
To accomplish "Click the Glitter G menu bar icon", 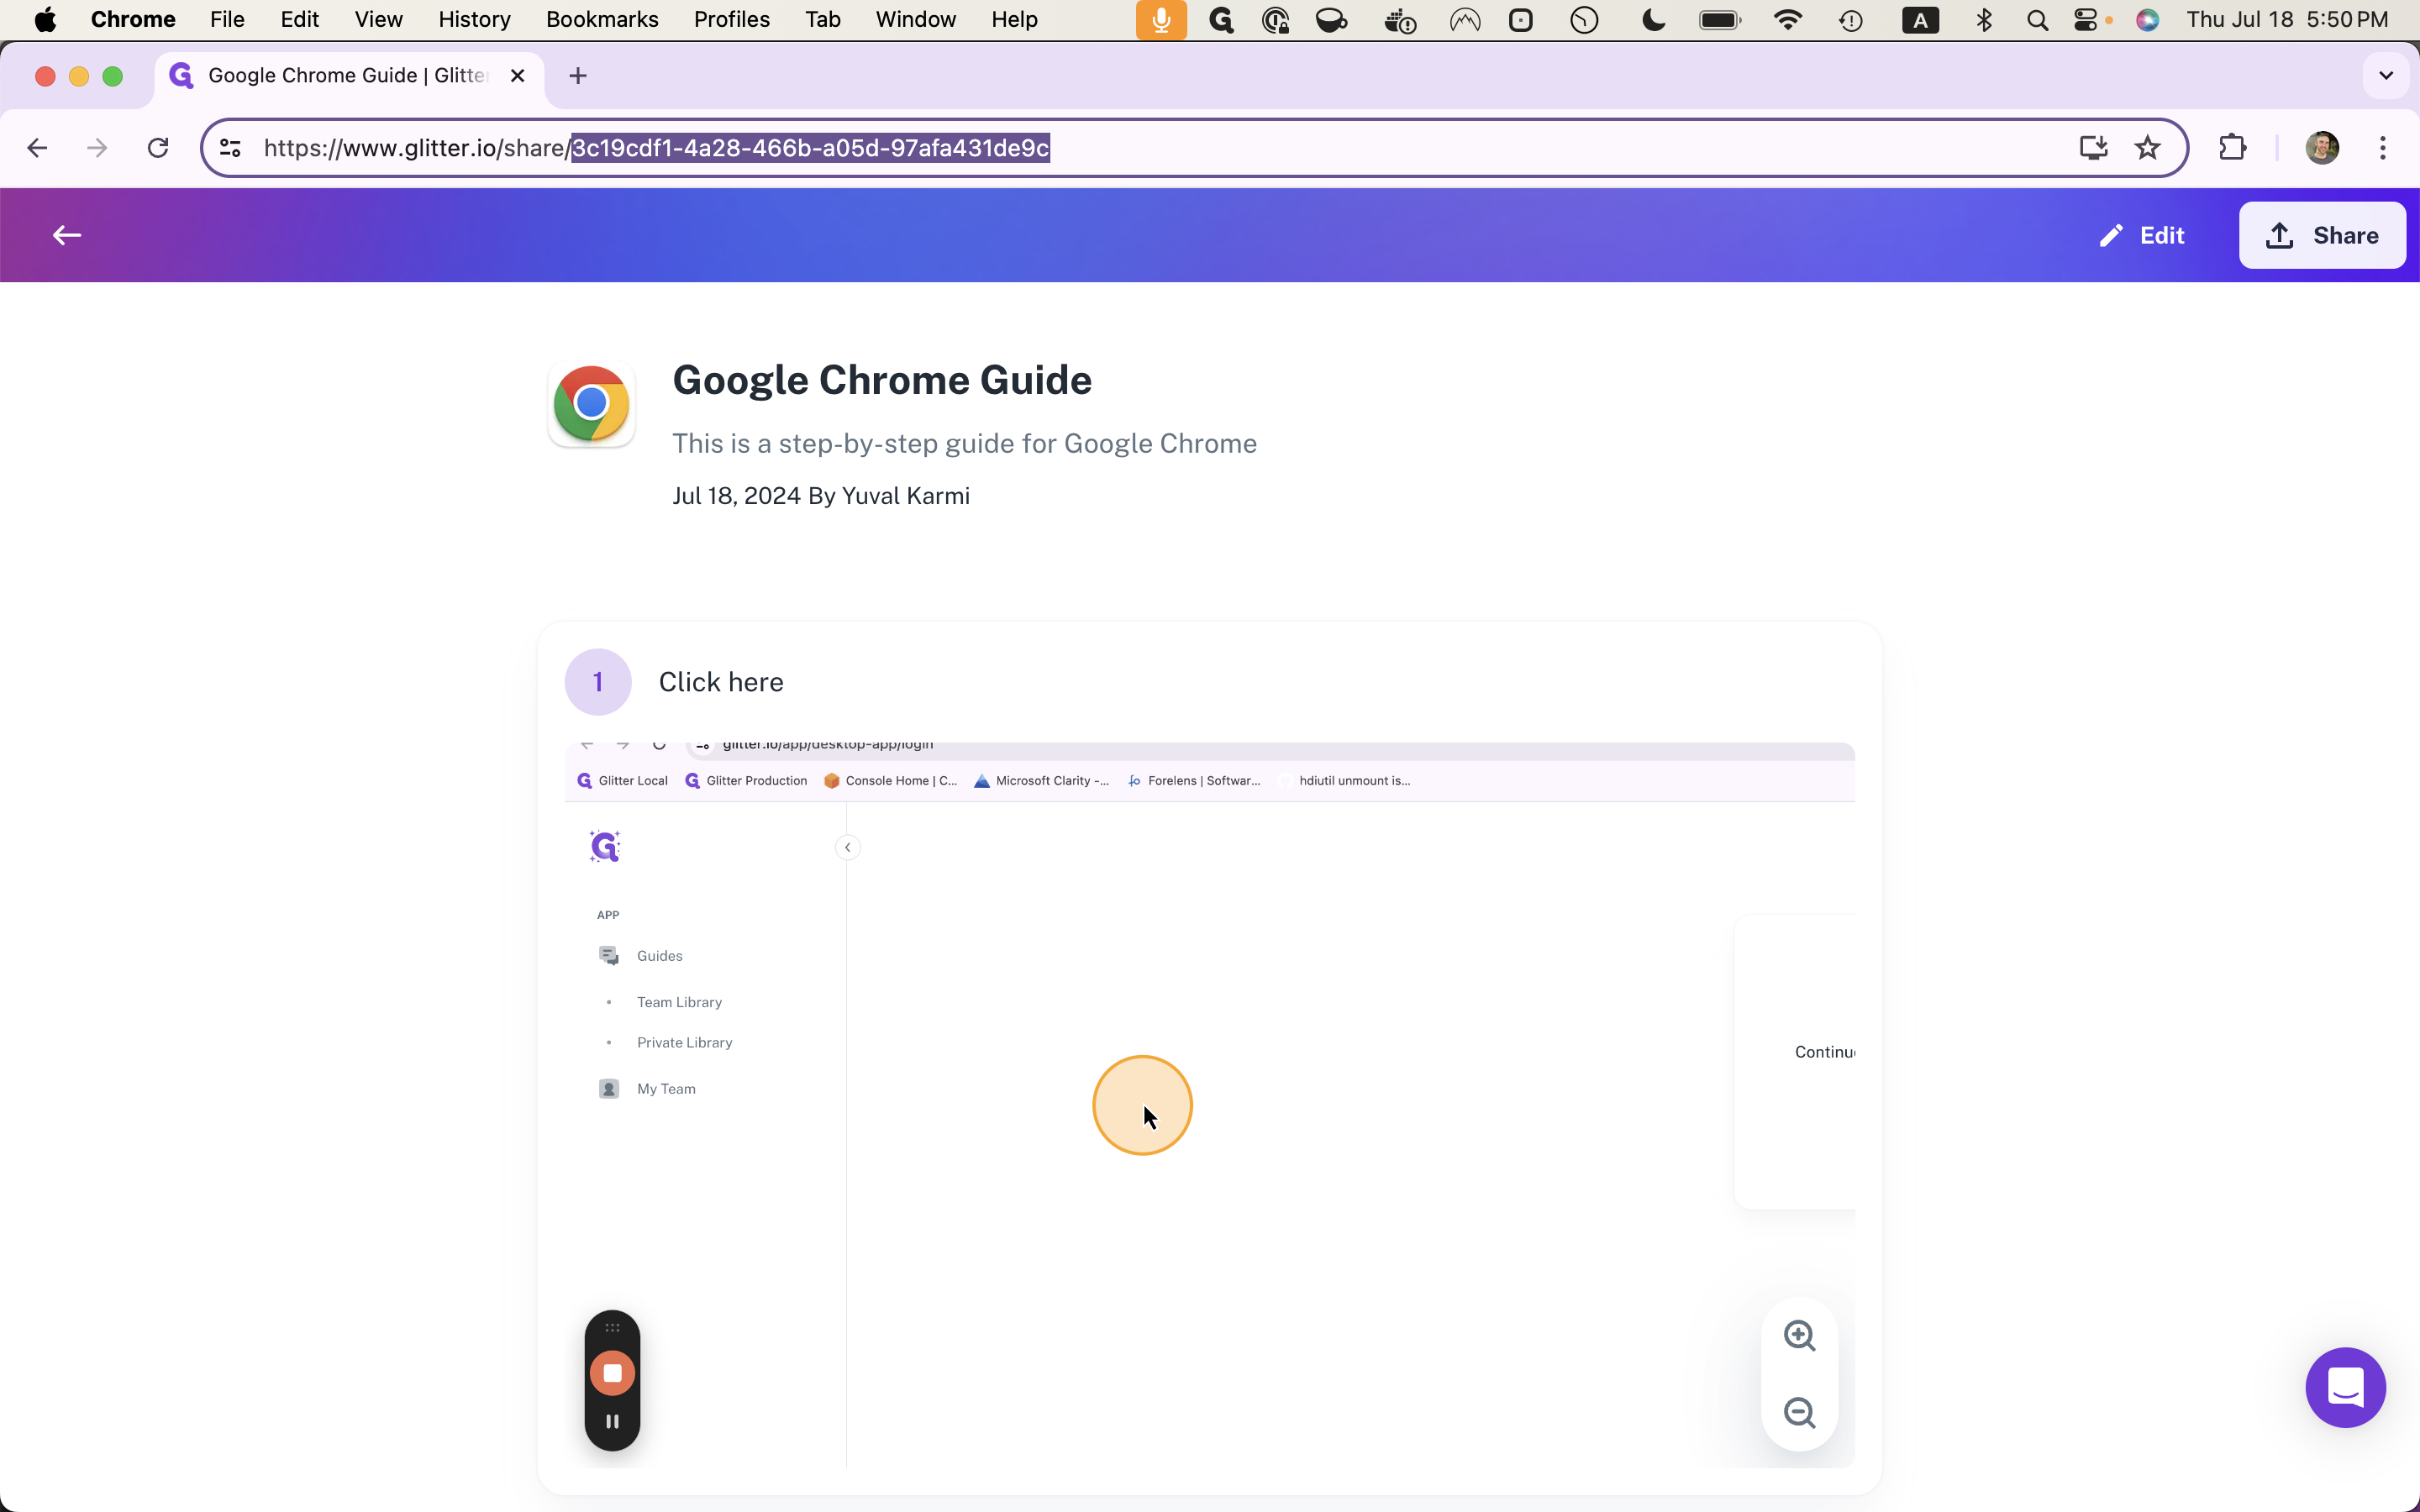I will [x=1220, y=20].
